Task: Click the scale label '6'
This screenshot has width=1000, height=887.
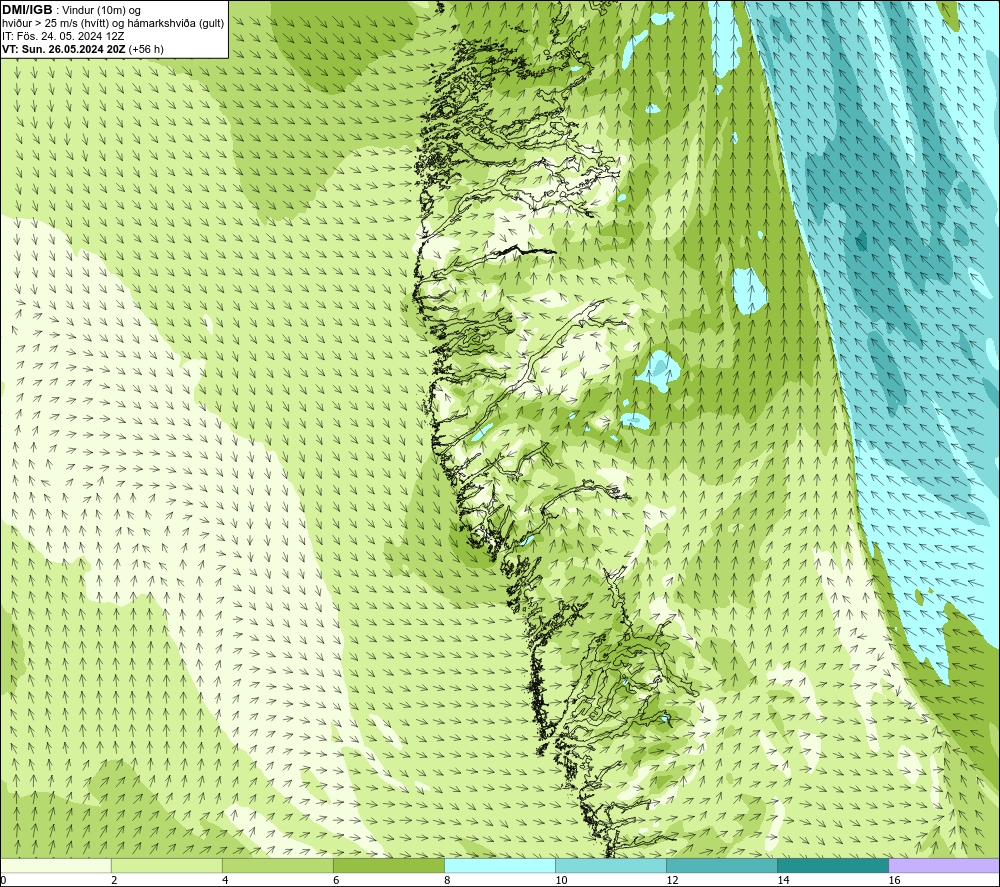Action: 336,881
